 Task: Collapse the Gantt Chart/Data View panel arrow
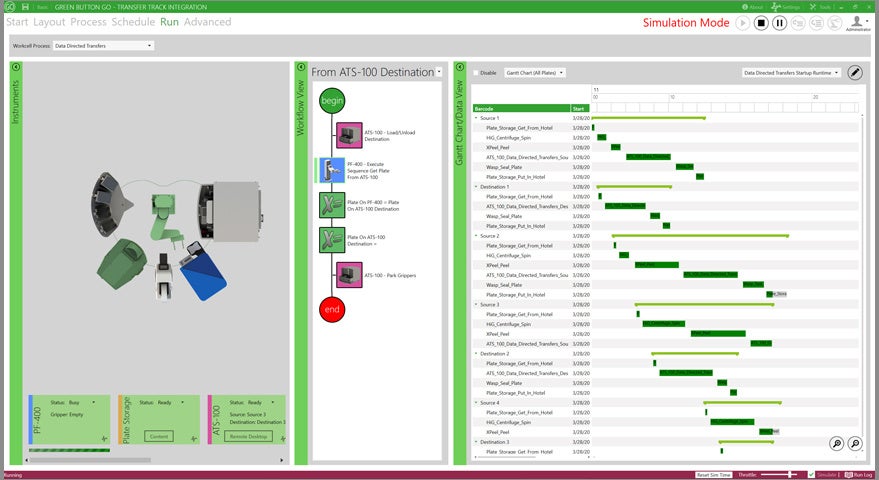point(460,67)
